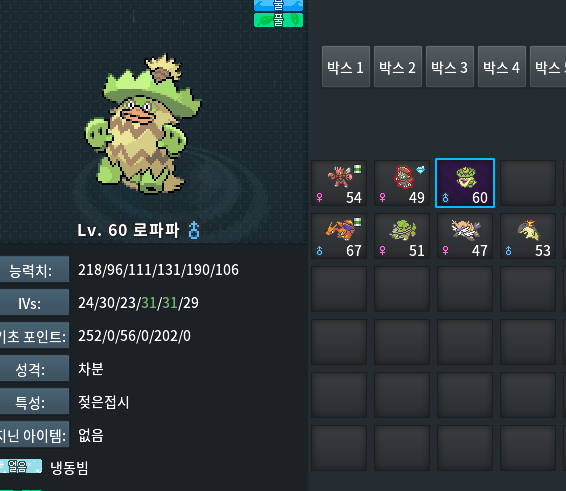
Task: Click the empty slot next to level 60
Action: [528, 183]
